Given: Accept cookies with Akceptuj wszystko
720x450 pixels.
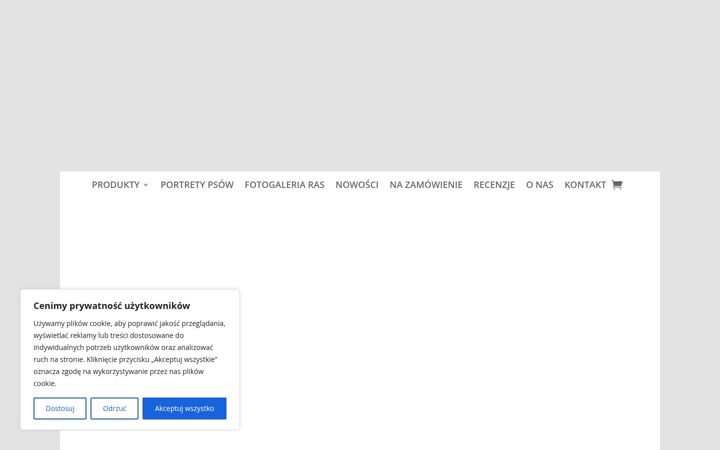Looking at the screenshot, I should coord(184,408).
